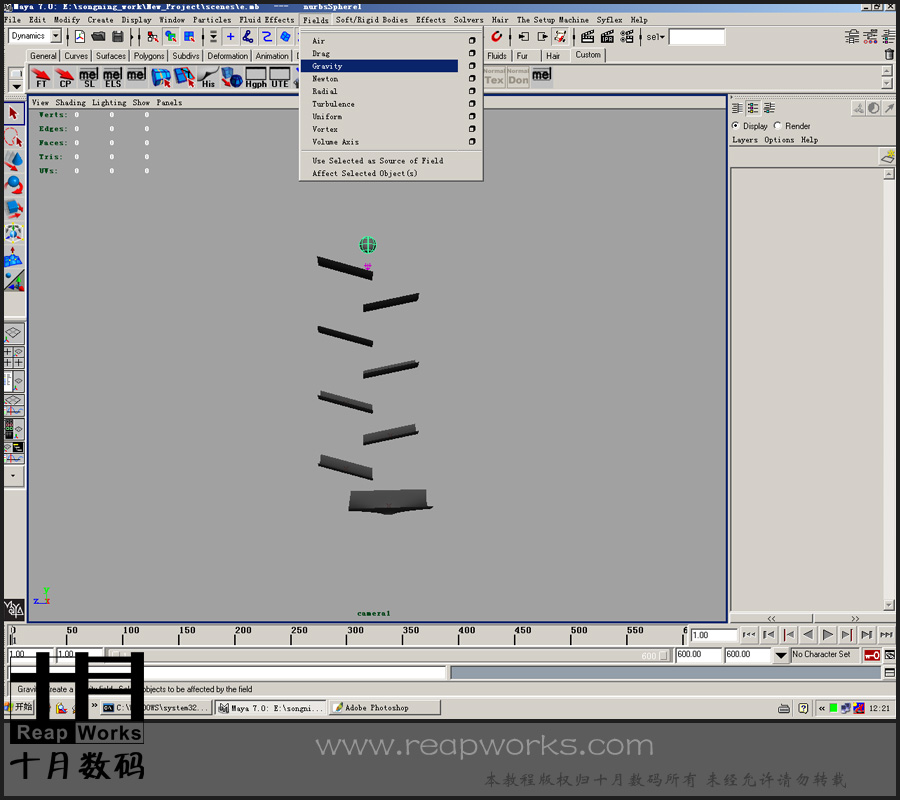The width and height of the screenshot is (900, 800).
Task: Click the red magnet Make Live icon
Action: click(496, 37)
